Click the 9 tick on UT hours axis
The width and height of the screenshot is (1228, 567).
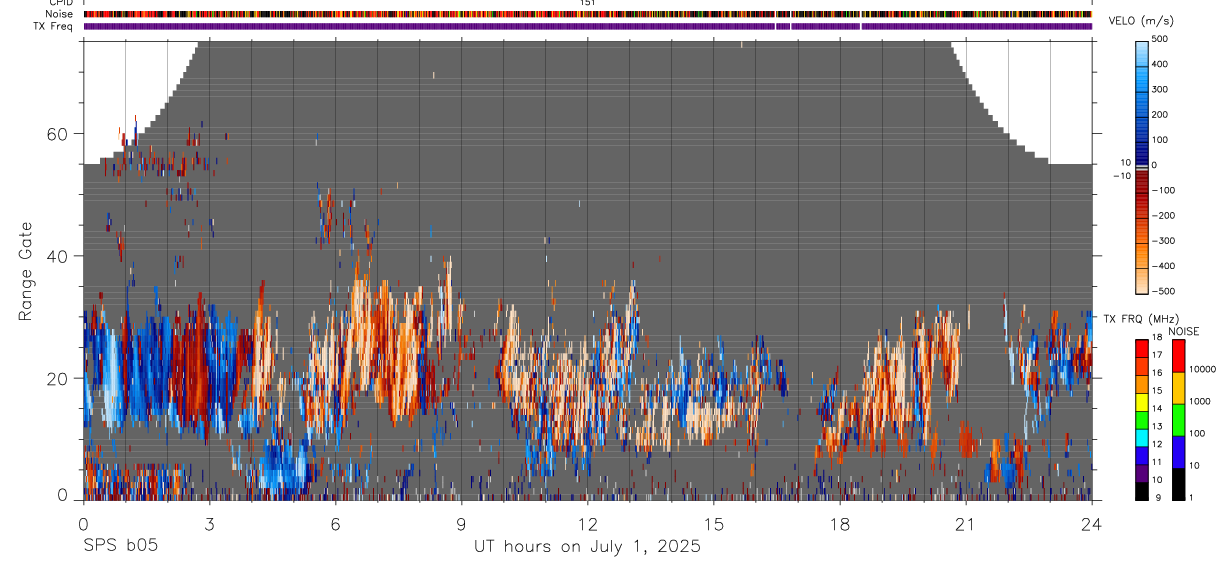coord(461,523)
